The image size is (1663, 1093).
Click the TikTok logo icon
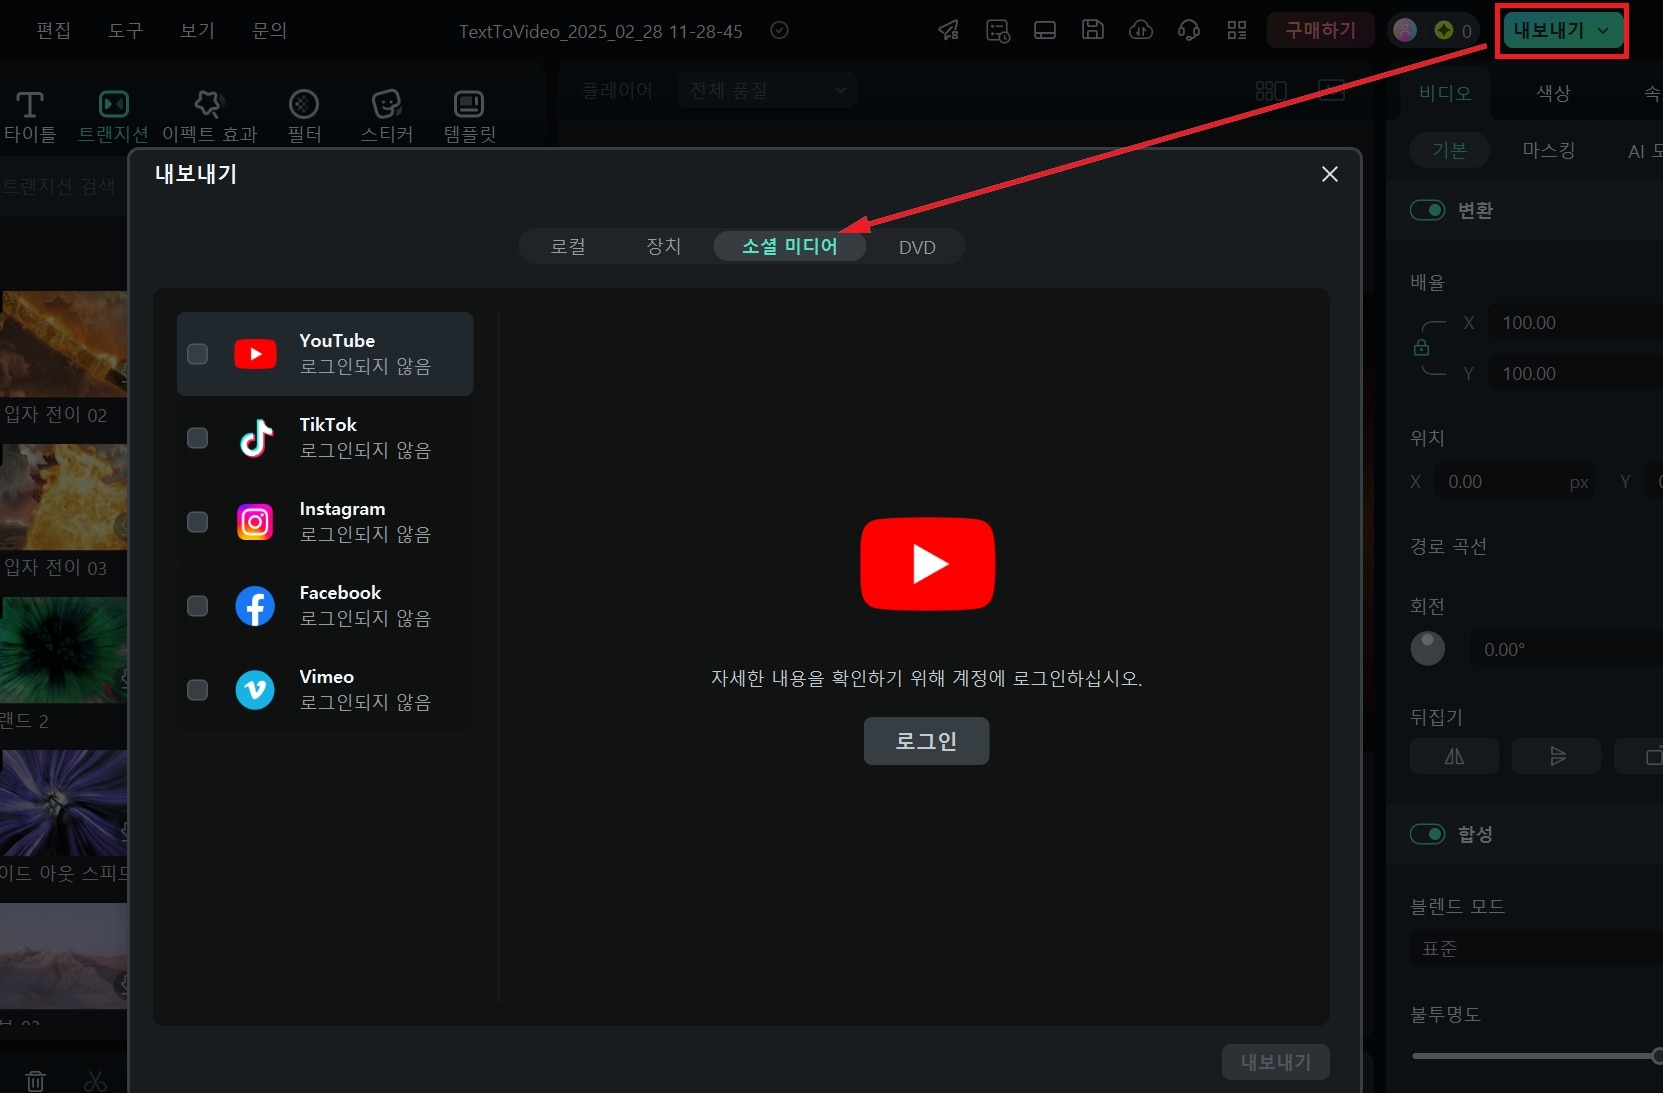click(256, 438)
